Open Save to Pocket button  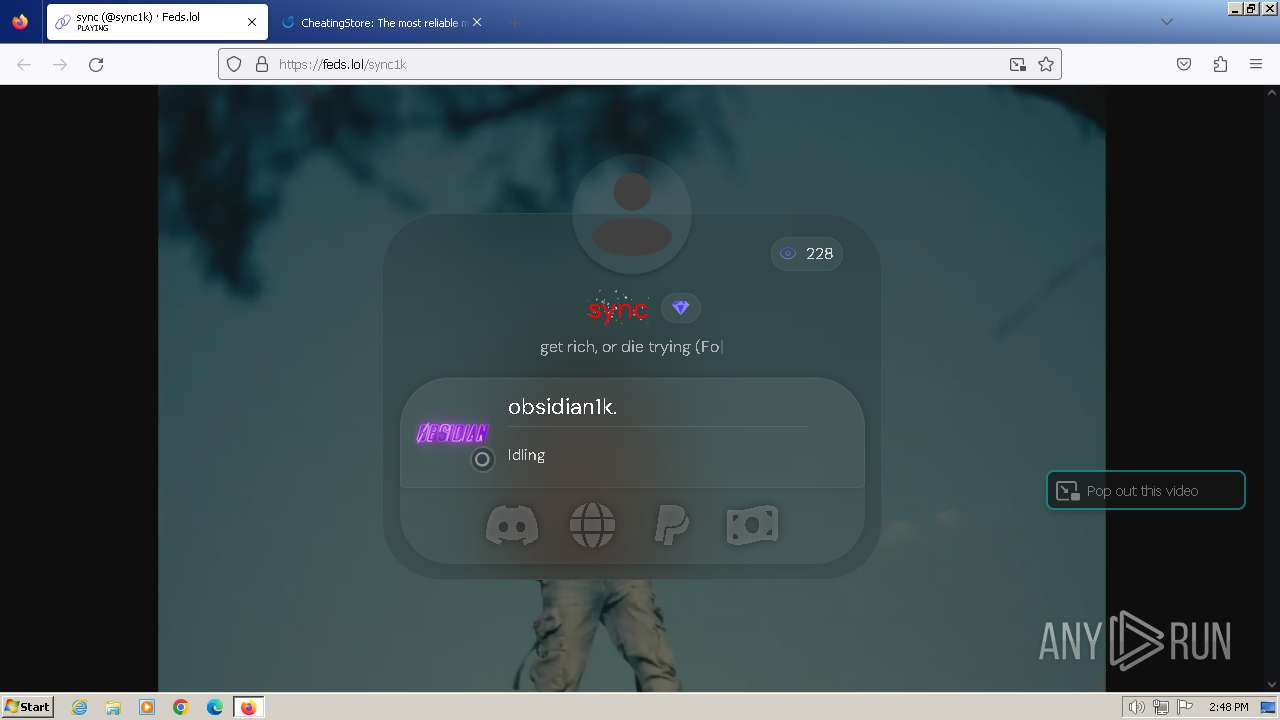(x=1184, y=64)
